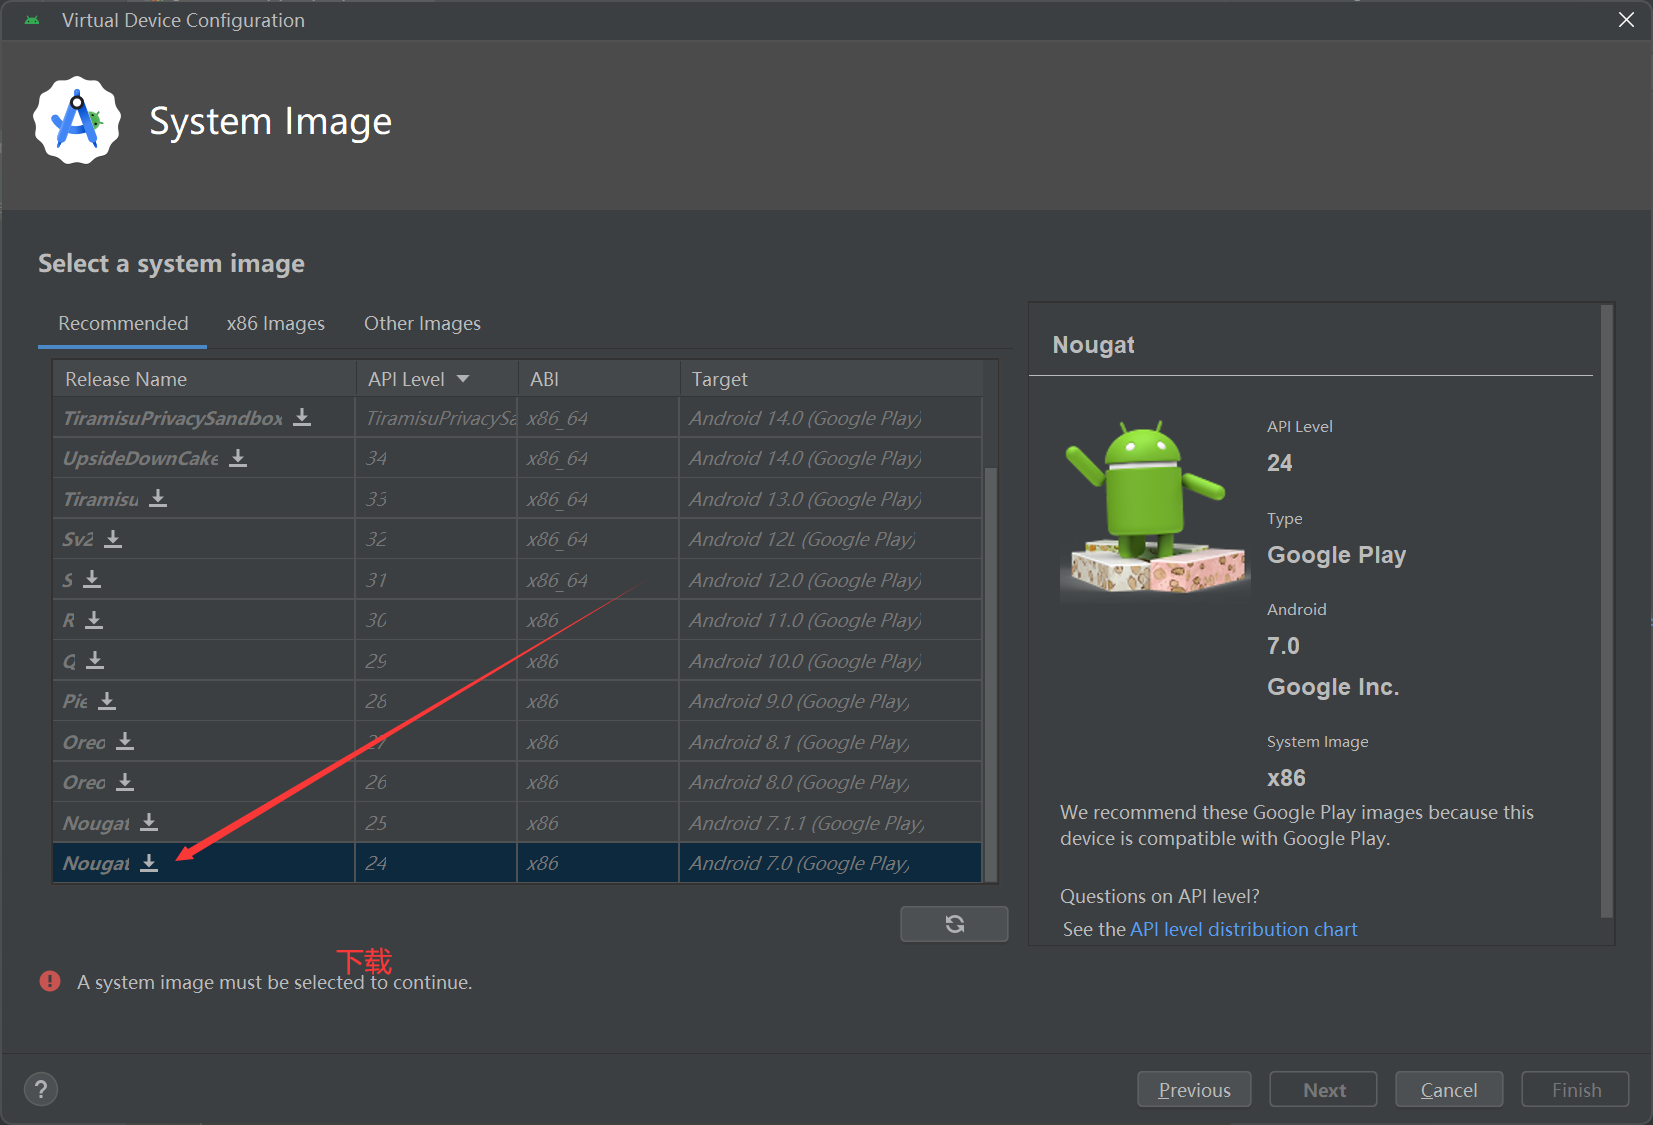1653x1125 pixels.
Task: Close the Virtual Device Configuration dialog
Action: click(1626, 20)
